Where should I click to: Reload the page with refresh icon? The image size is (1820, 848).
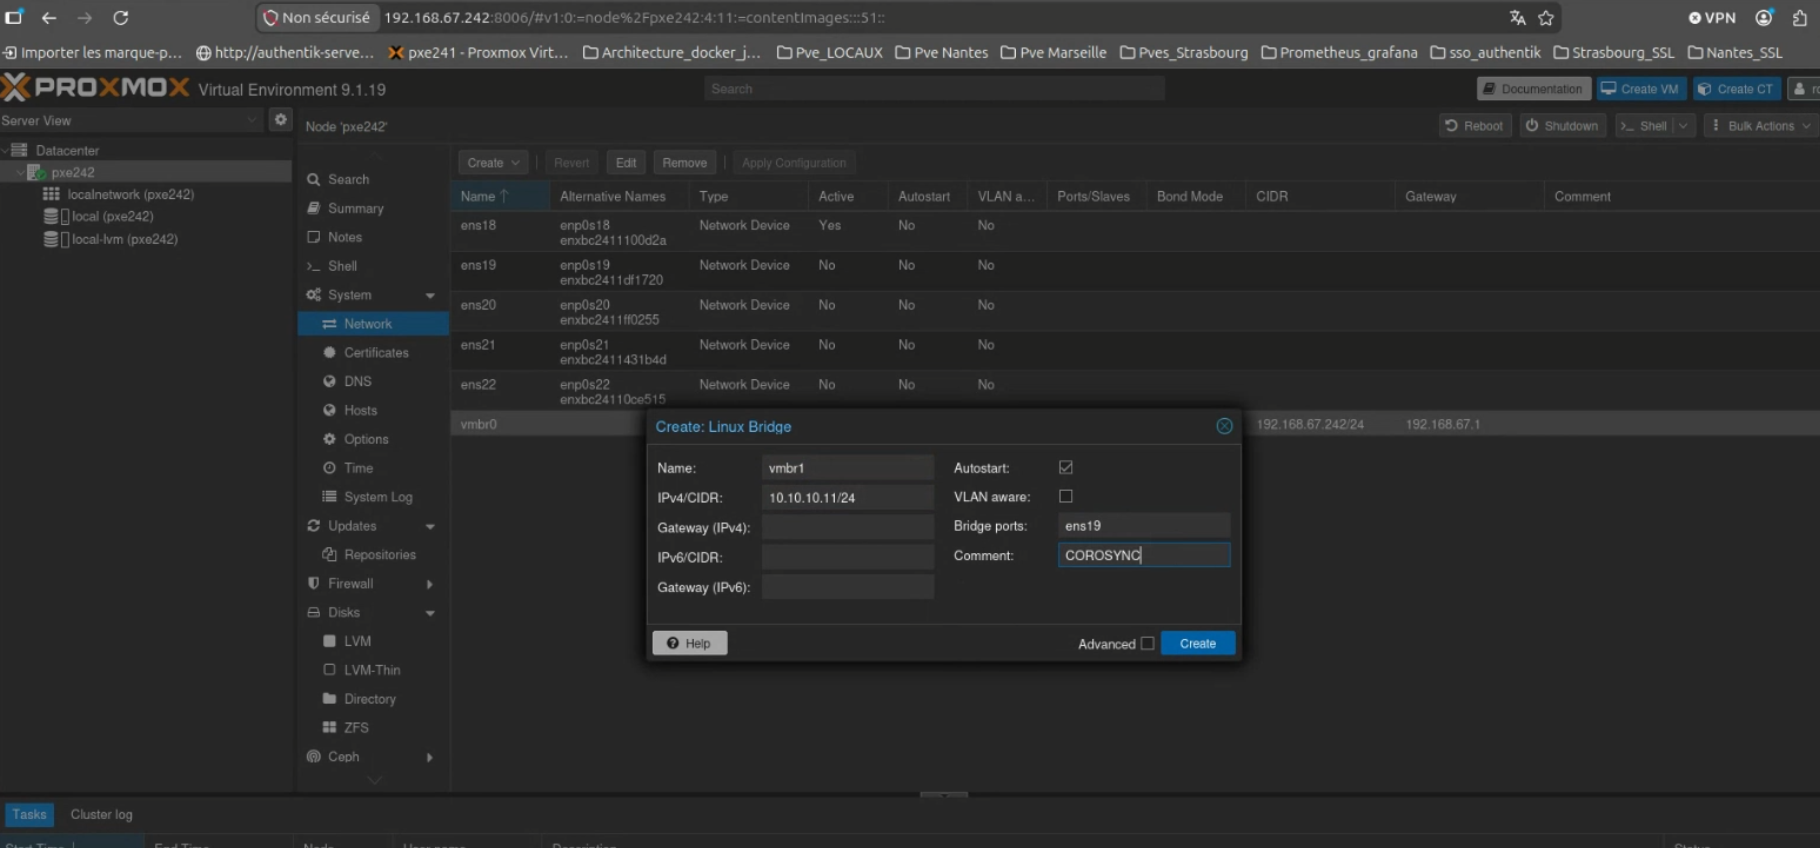(x=120, y=18)
